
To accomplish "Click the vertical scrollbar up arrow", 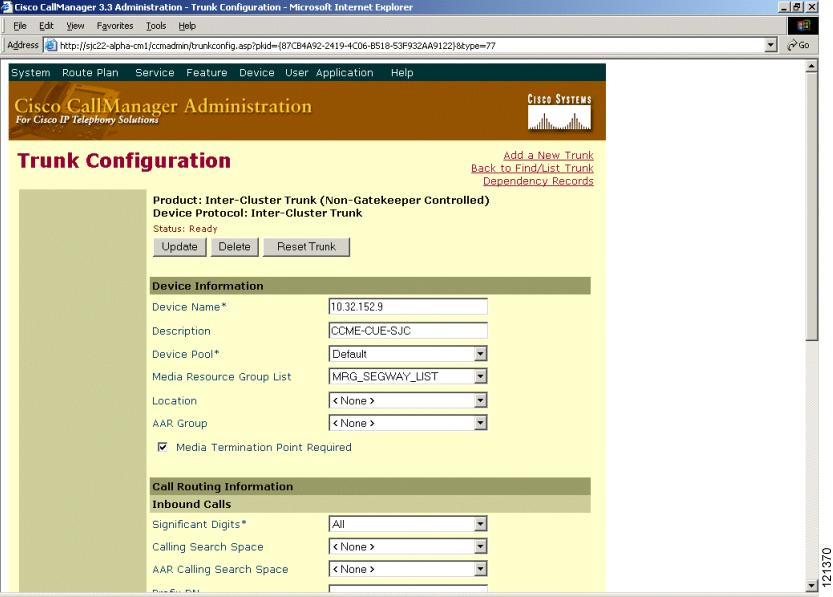I will click(811, 66).
